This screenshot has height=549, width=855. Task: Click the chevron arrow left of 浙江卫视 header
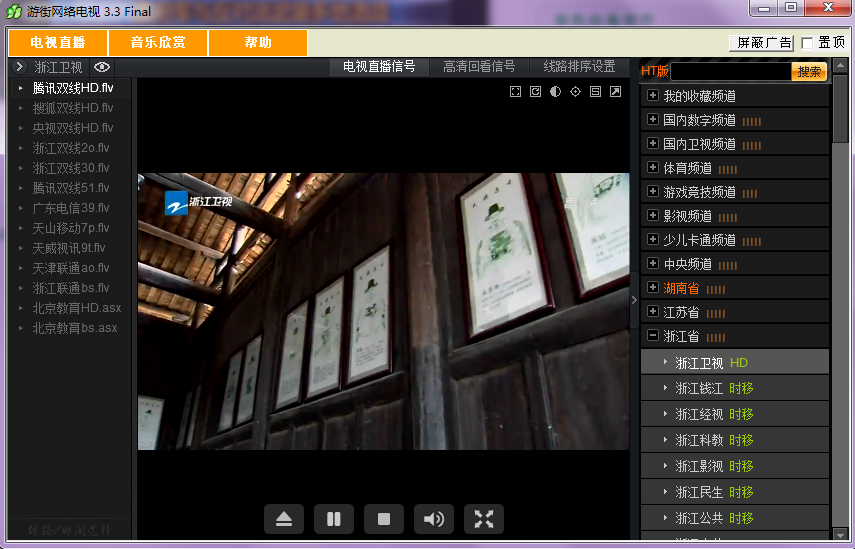pos(19,67)
